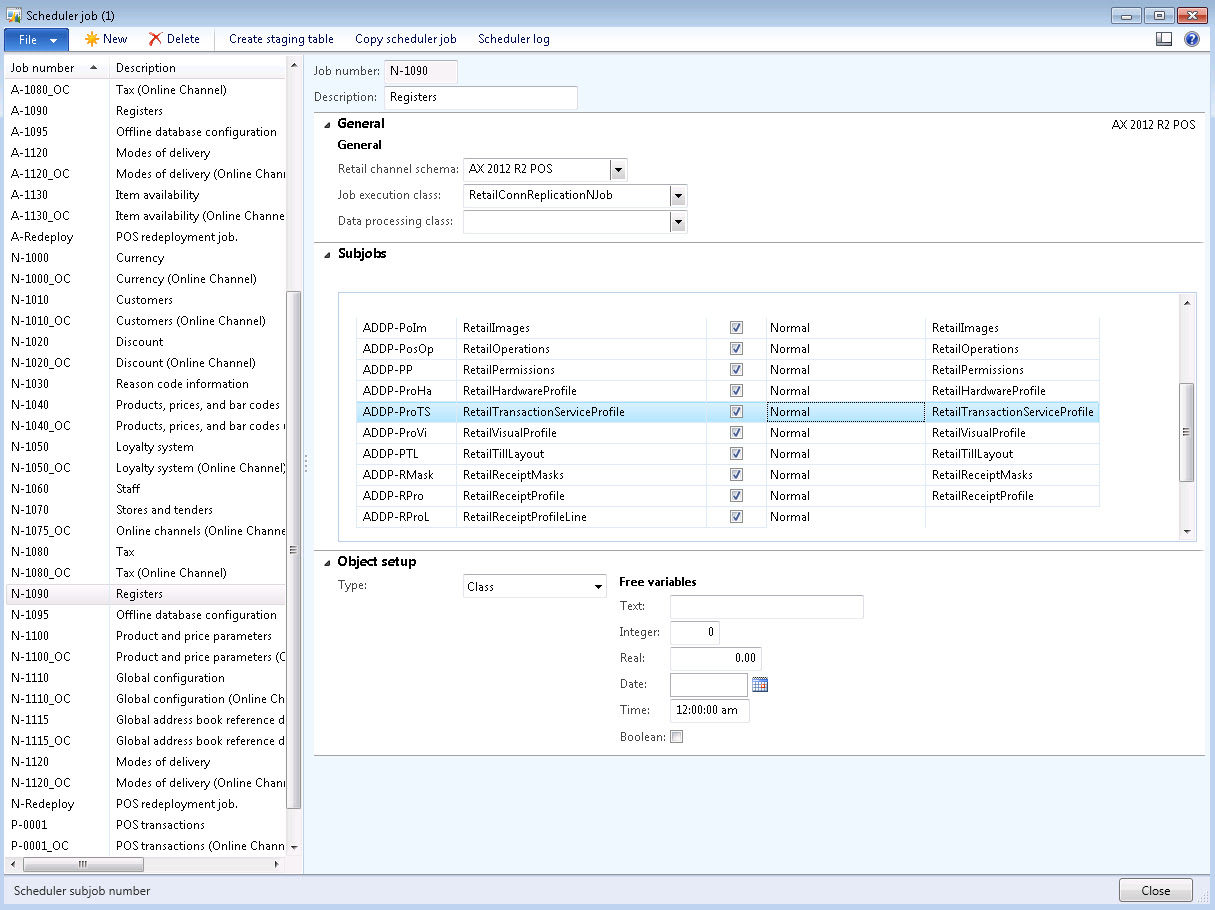1215x910 pixels.
Task: Click the red Delete X icon
Action: pos(155,39)
